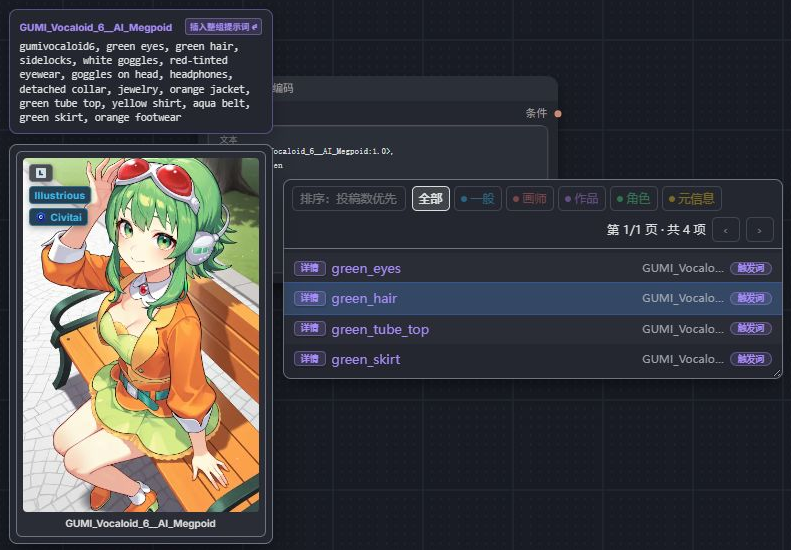Select the 作品 filter tab
791x550 pixels.
click(582, 199)
